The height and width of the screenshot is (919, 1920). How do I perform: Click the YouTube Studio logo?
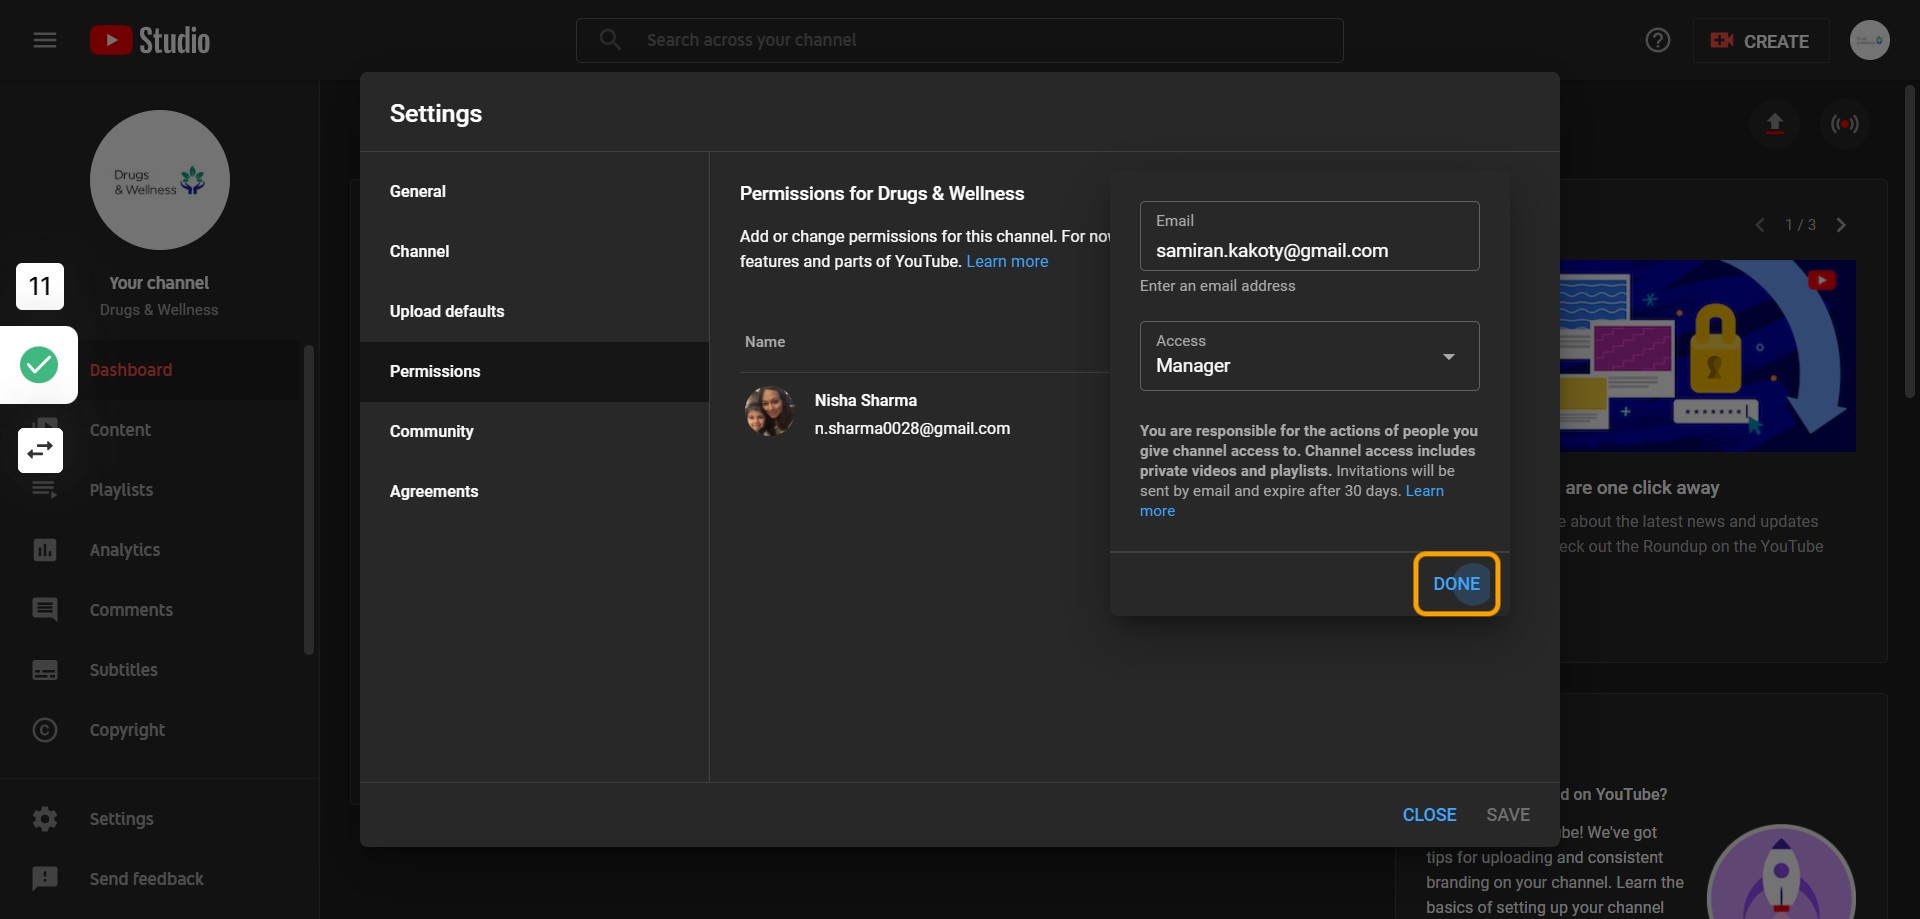tap(150, 40)
